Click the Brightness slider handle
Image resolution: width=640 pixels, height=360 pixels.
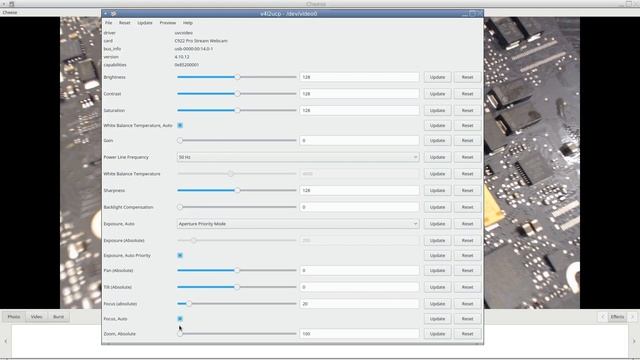(x=237, y=77)
